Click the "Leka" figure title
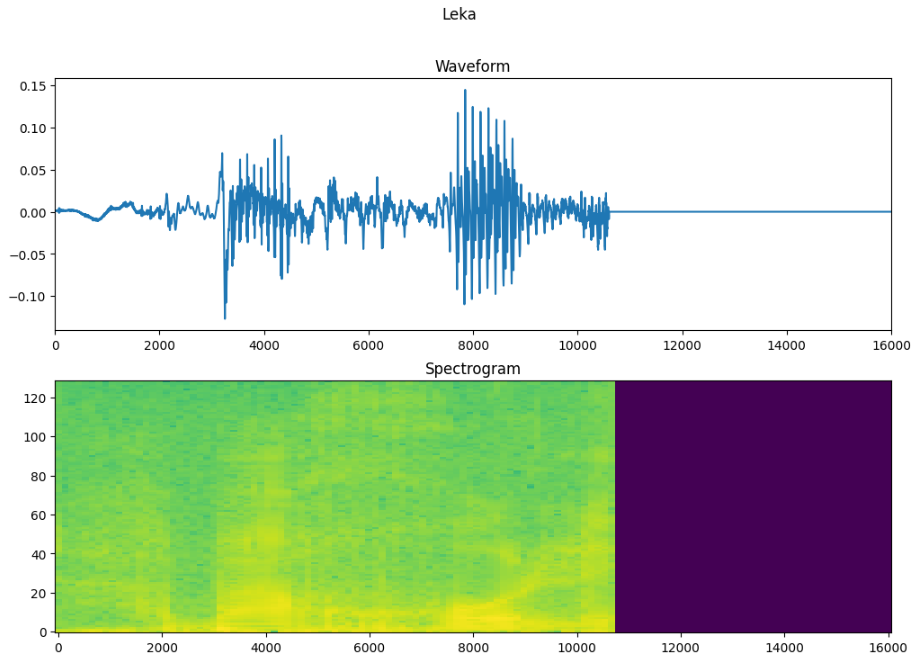Screen dimensions: 920x663 457,14
